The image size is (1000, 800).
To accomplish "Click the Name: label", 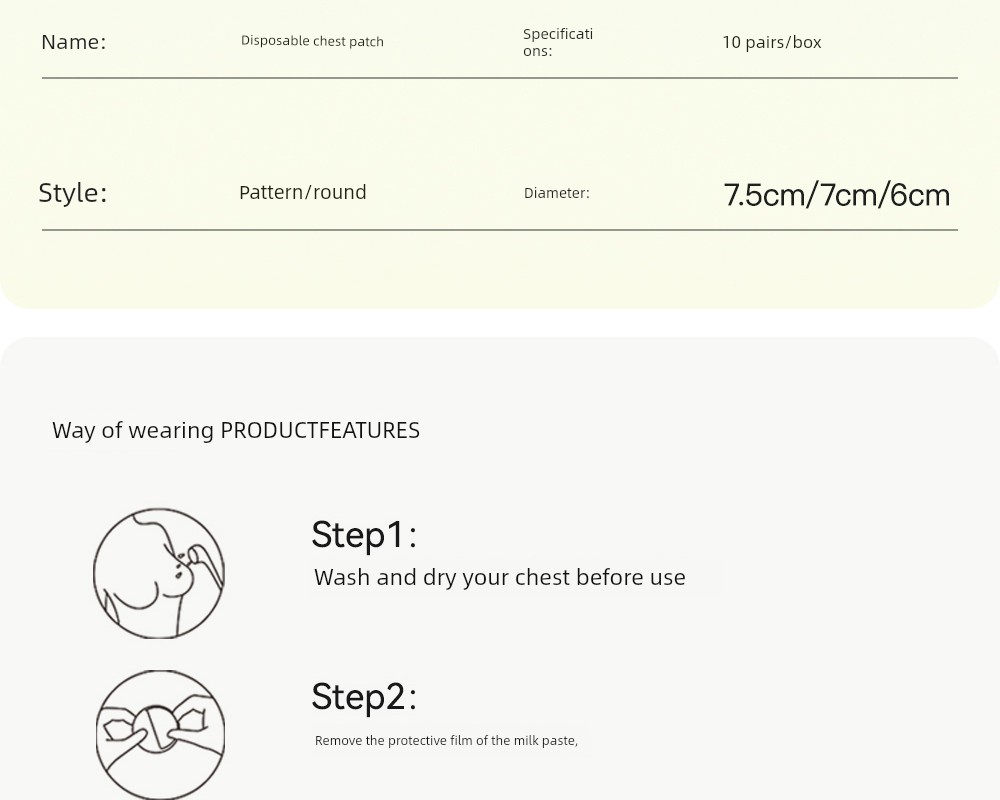I will [73, 42].
